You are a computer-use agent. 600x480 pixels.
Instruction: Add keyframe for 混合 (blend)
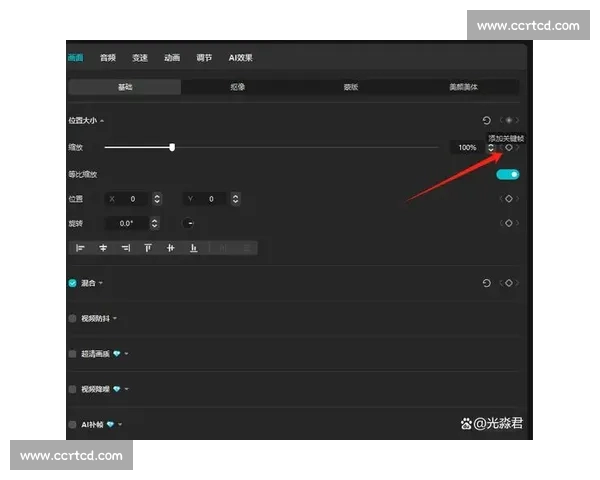click(x=509, y=283)
